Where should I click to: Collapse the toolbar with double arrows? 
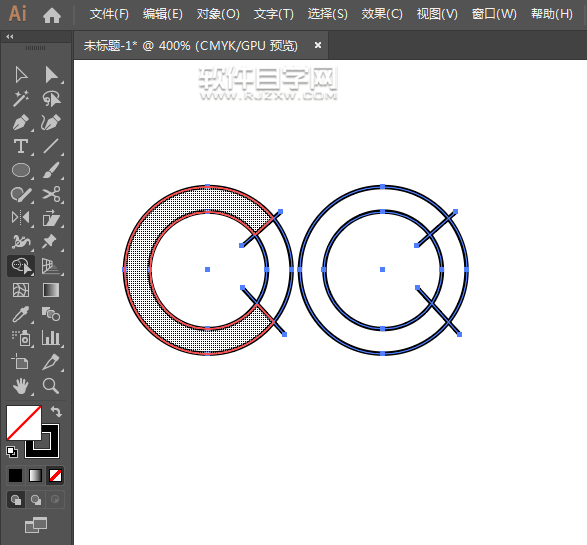click(10, 37)
